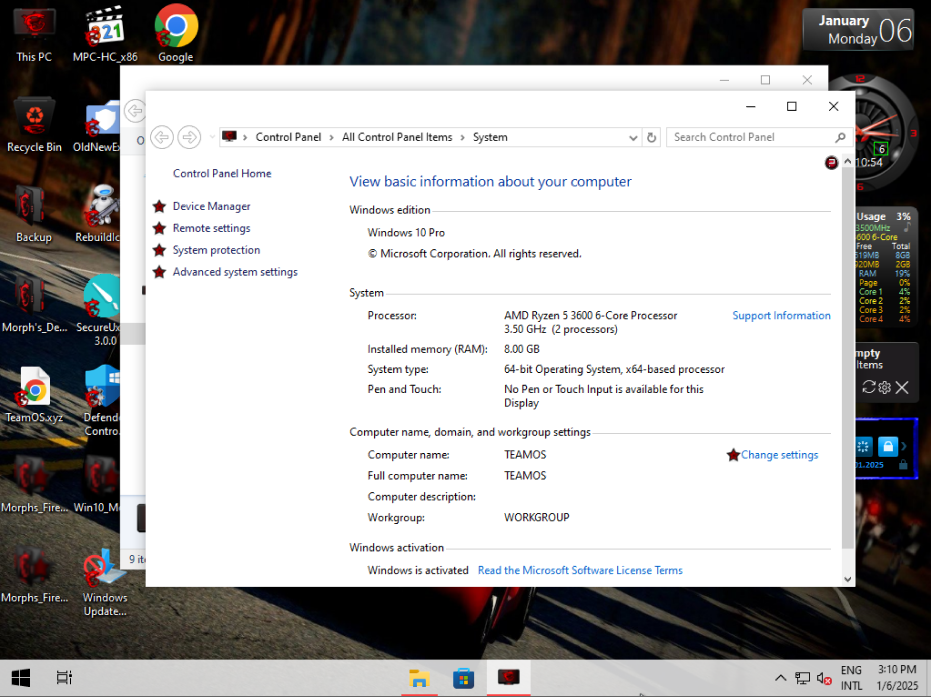
Task: Refresh the System page
Action: (651, 138)
